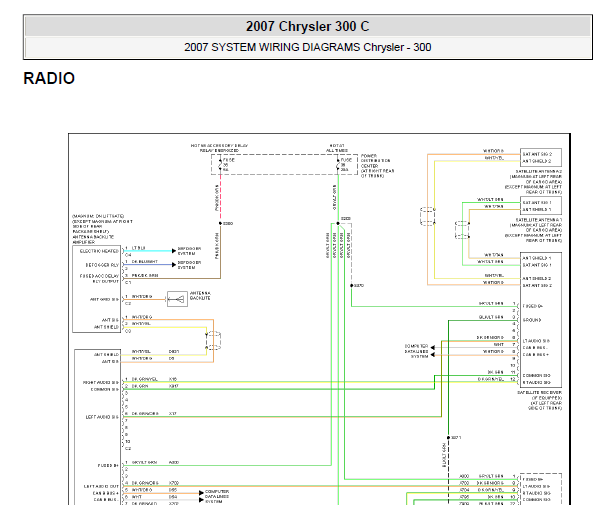Click the 'ANT GRID SIG' pin label
Viewport: 606px width, 505px height.
coord(104,299)
